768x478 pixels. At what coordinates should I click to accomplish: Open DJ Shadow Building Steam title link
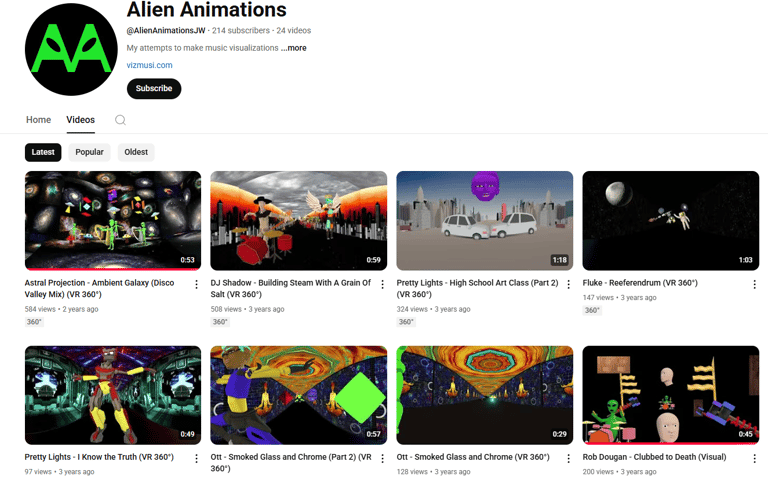pos(290,288)
